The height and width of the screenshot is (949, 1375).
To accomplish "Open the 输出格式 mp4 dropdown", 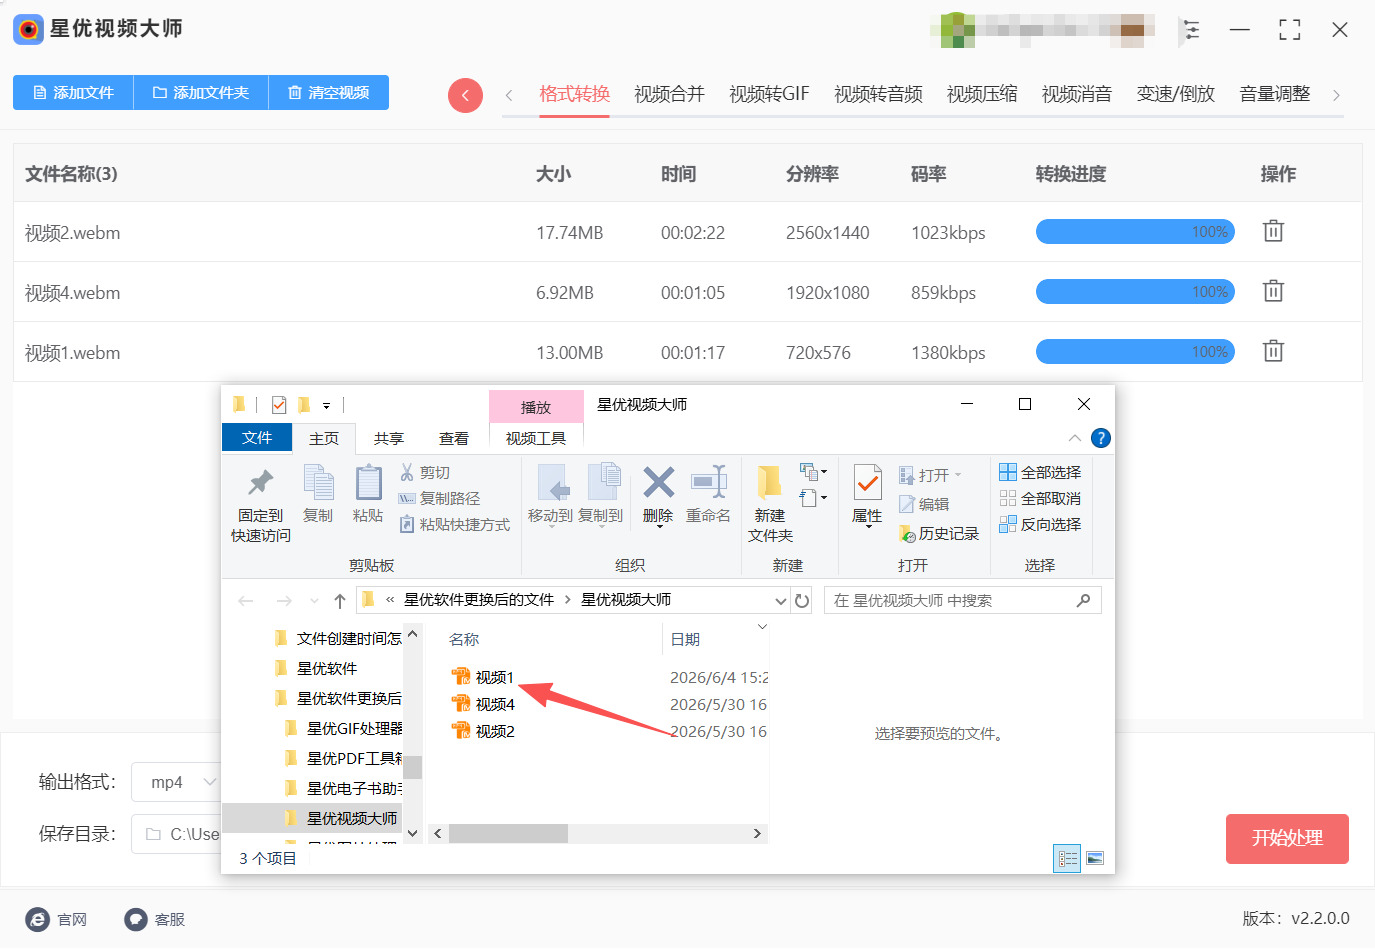I will (175, 782).
